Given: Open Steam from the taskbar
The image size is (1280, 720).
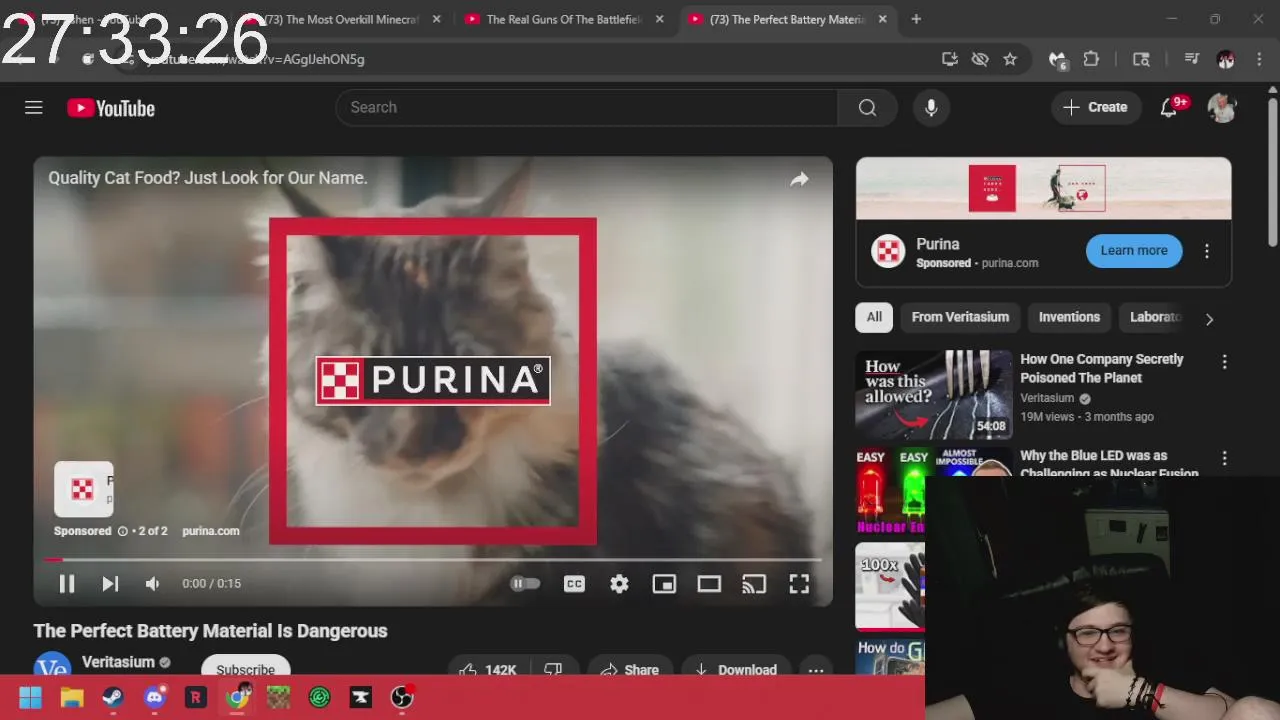Looking at the screenshot, I should click(113, 697).
